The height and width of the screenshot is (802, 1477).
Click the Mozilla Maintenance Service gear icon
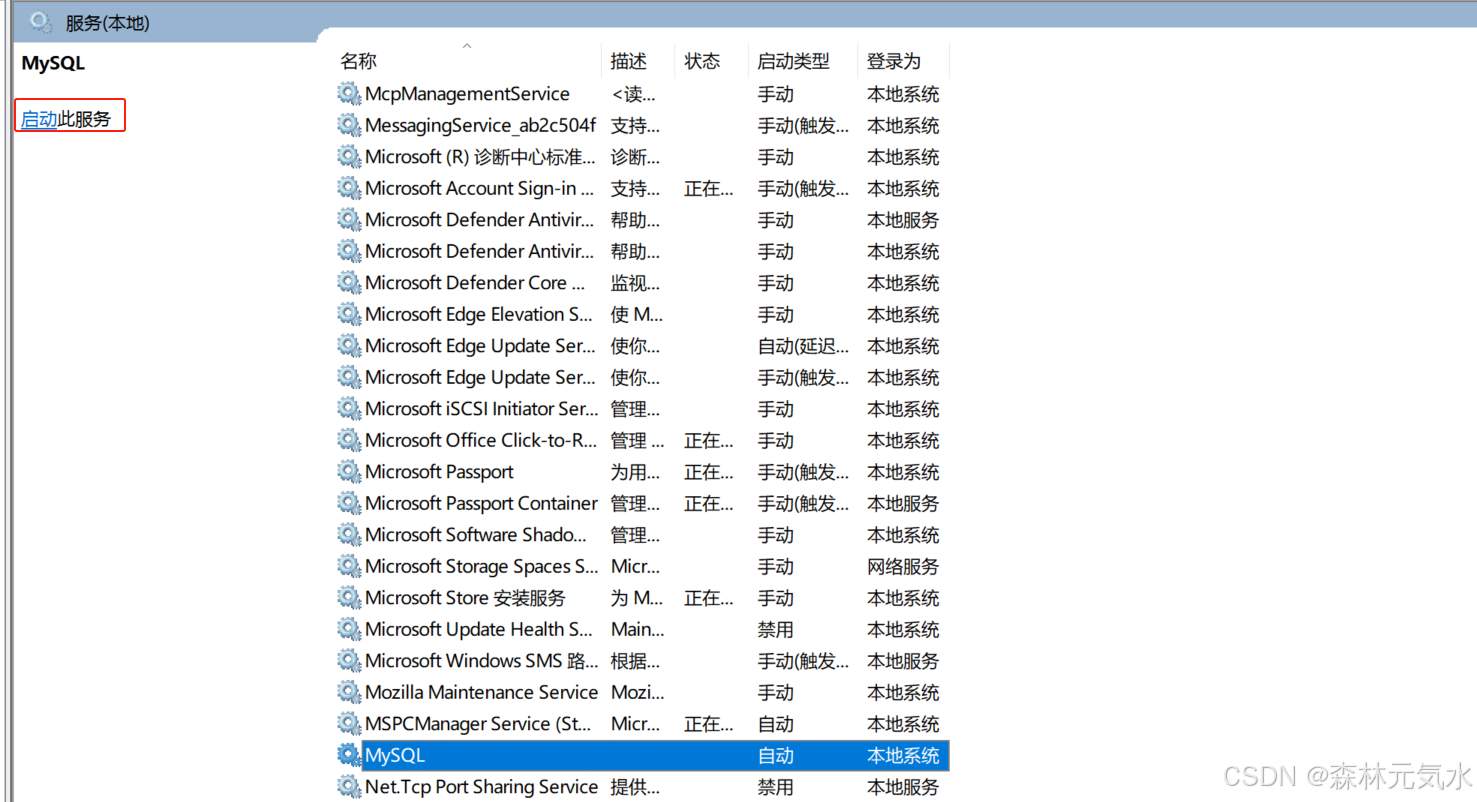[x=349, y=692]
